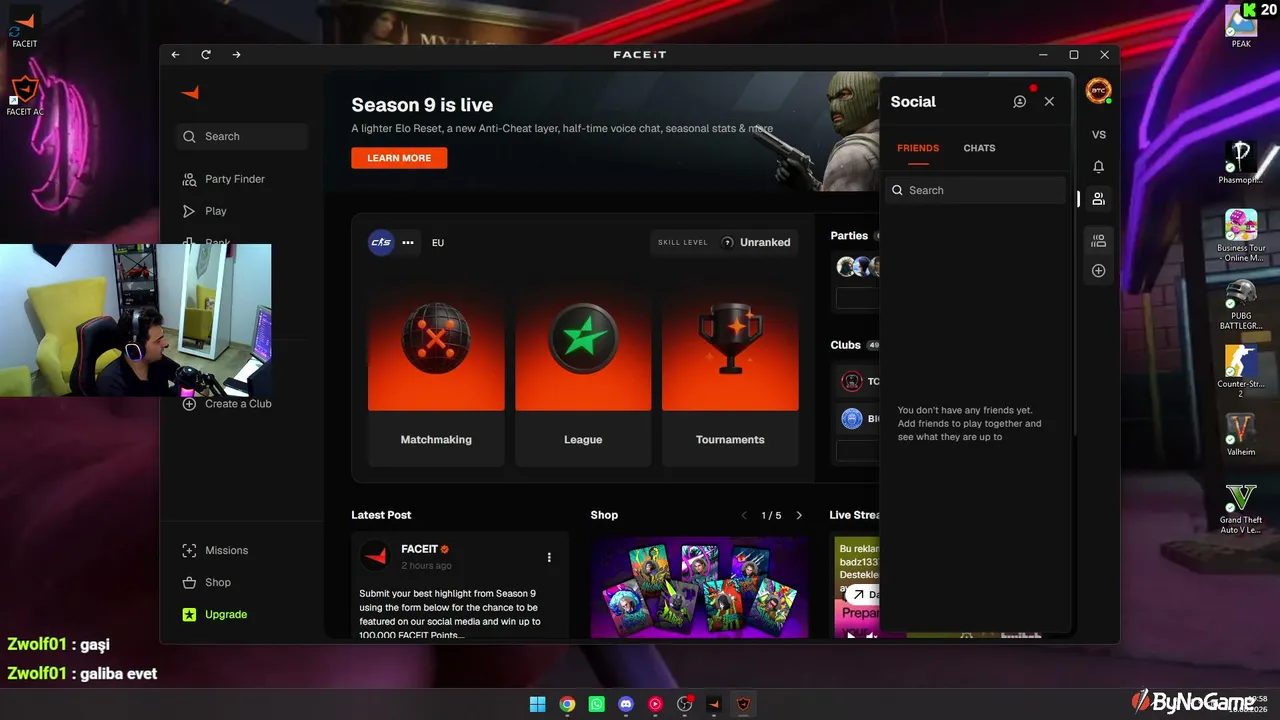Open the party icon in right rail
Image resolution: width=1280 pixels, height=720 pixels.
point(1099,241)
